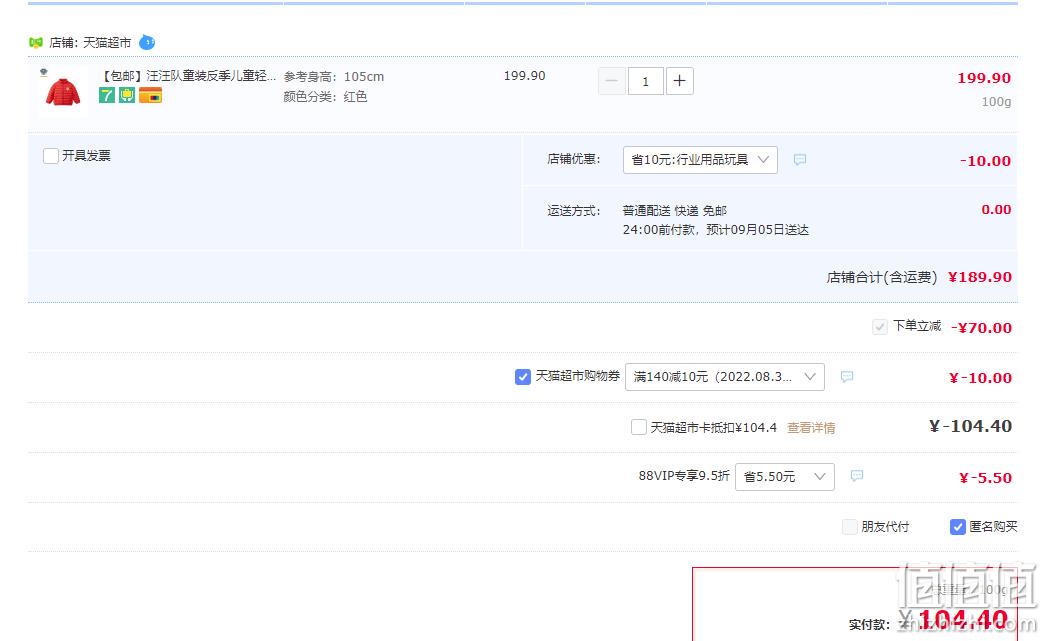Open the 查看详情 link
Screen dimensions: 1046x641
(x=811, y=428)
